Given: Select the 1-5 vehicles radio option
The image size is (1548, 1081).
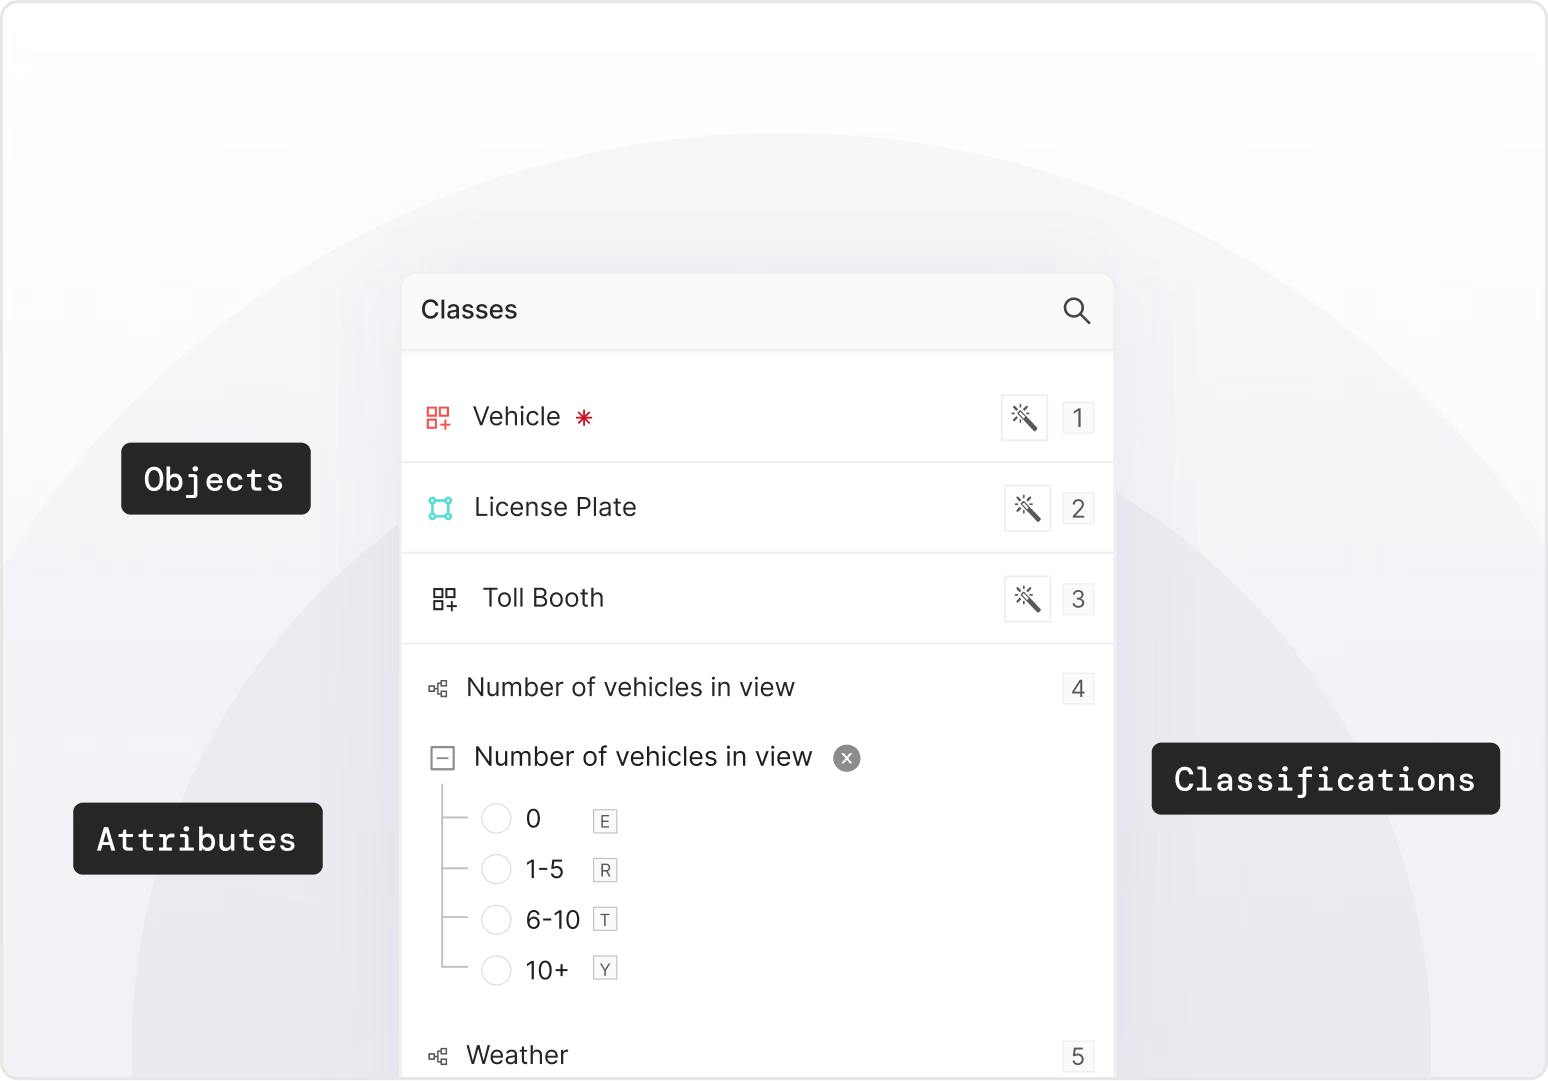Looking at the screenshot, I should (496, 869).
